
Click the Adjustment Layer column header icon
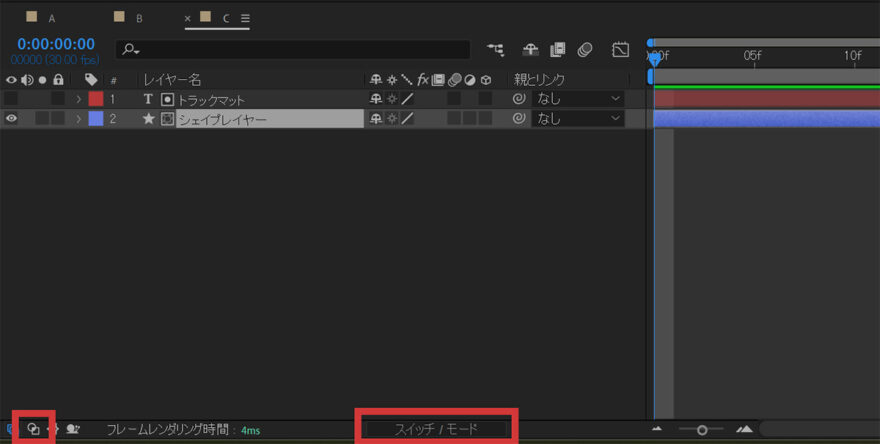[x=470, y=80]
